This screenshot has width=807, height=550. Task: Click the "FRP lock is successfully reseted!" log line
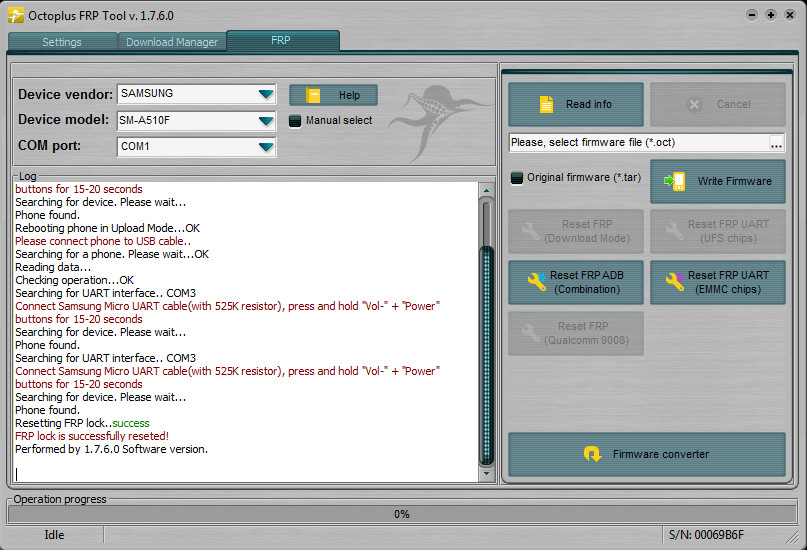coord(92,436)
